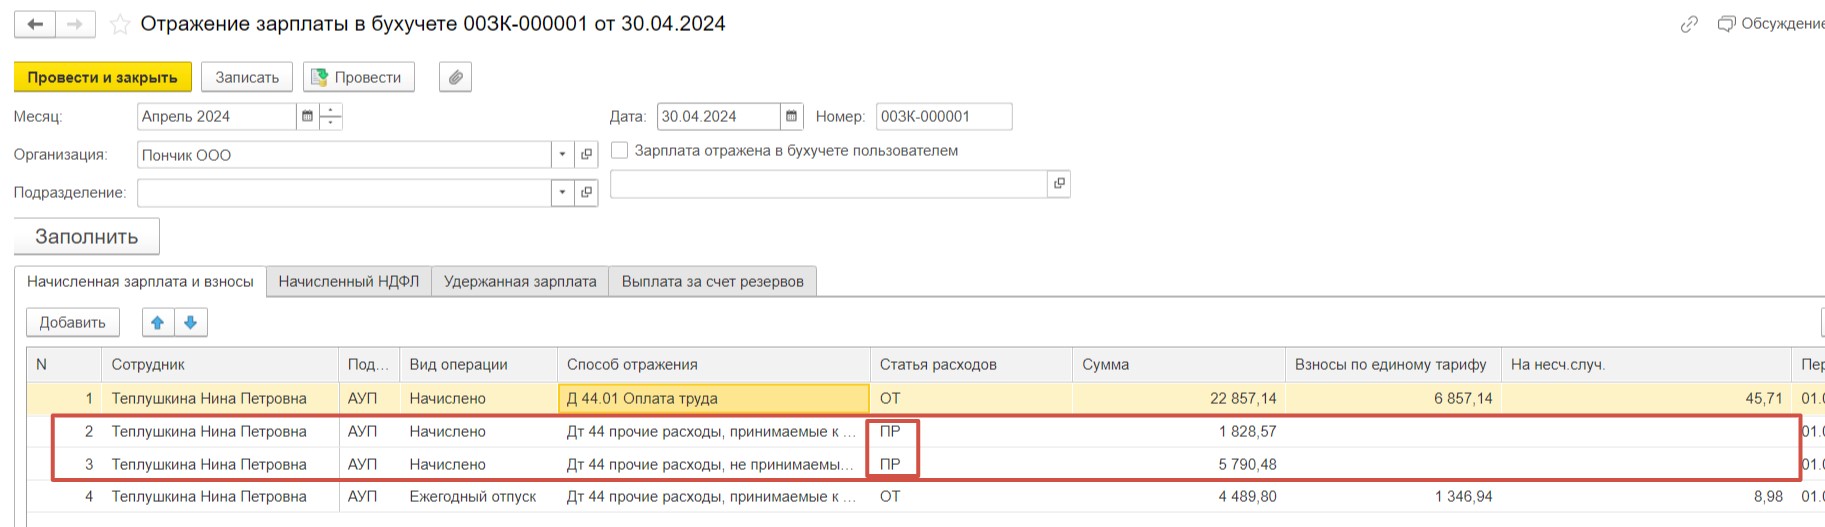Click the forward navigation arrow
This screenshot has height=527, width=1825.
pyautogui.click(x=75, y=24)
